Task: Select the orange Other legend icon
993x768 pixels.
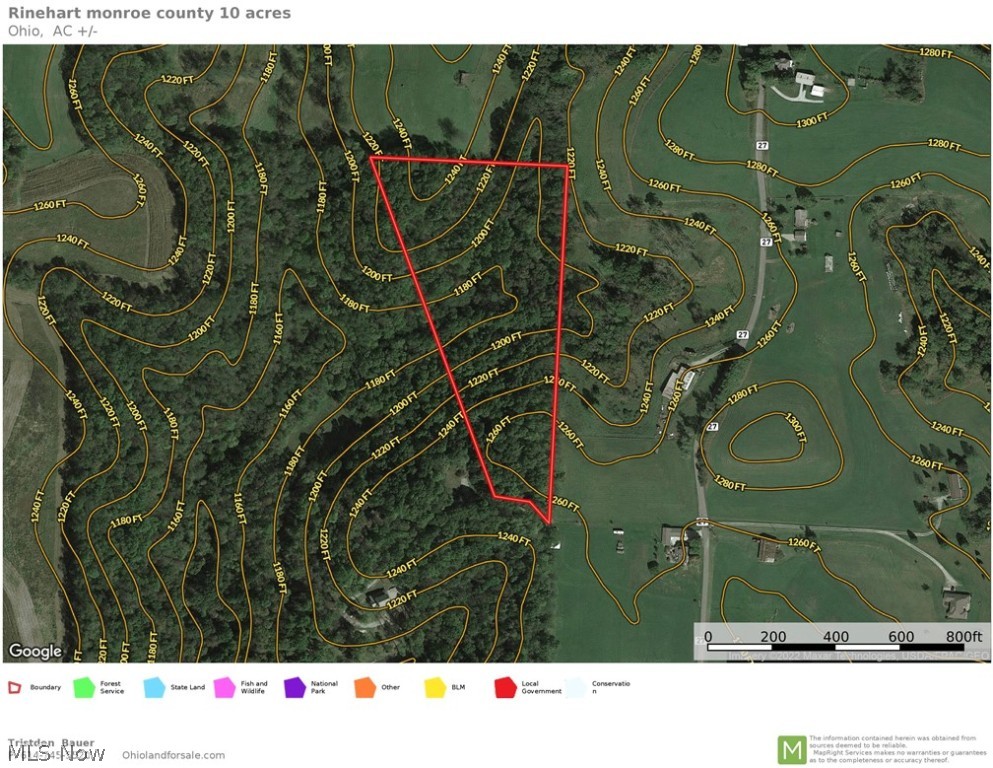Action: (364, 687)
